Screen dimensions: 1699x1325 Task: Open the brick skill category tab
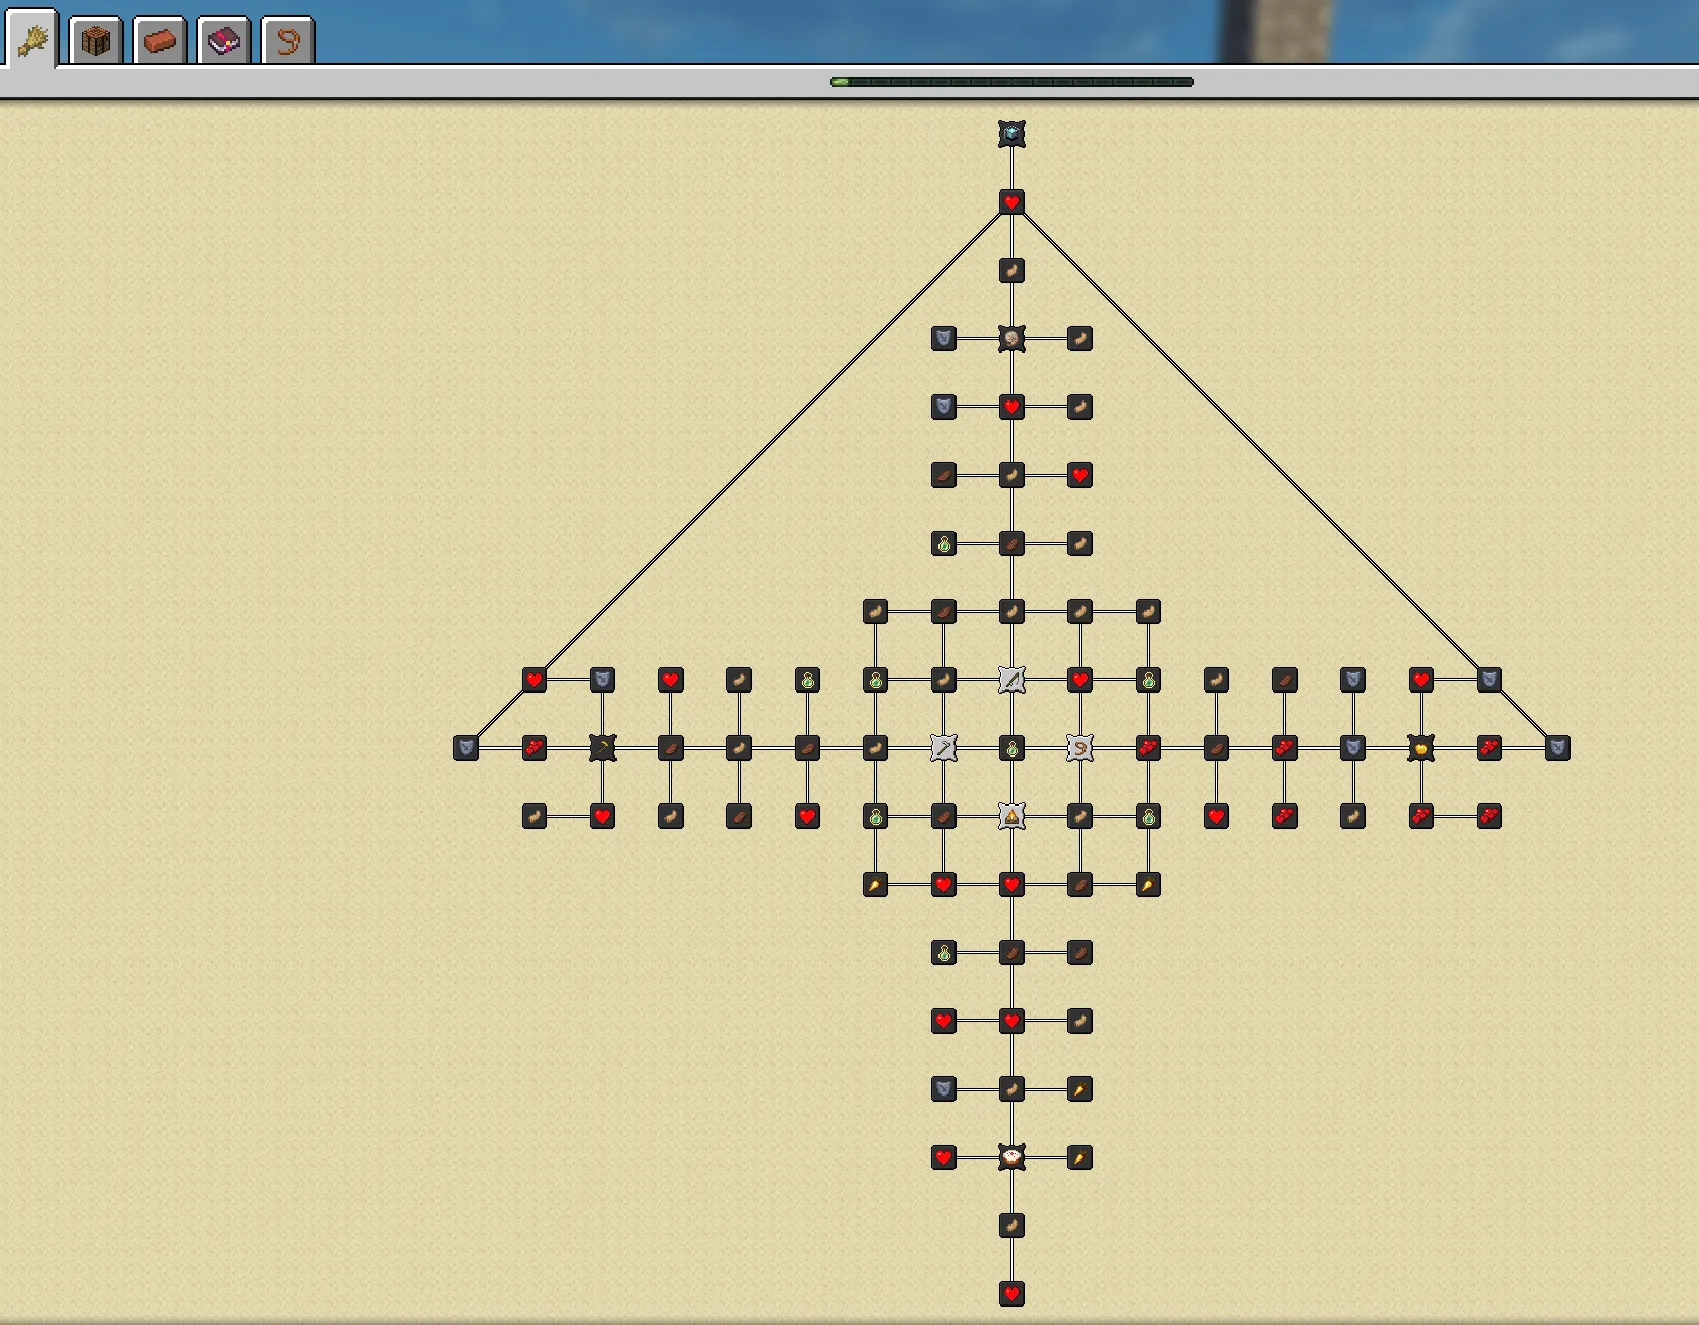[x=160, y=41]
